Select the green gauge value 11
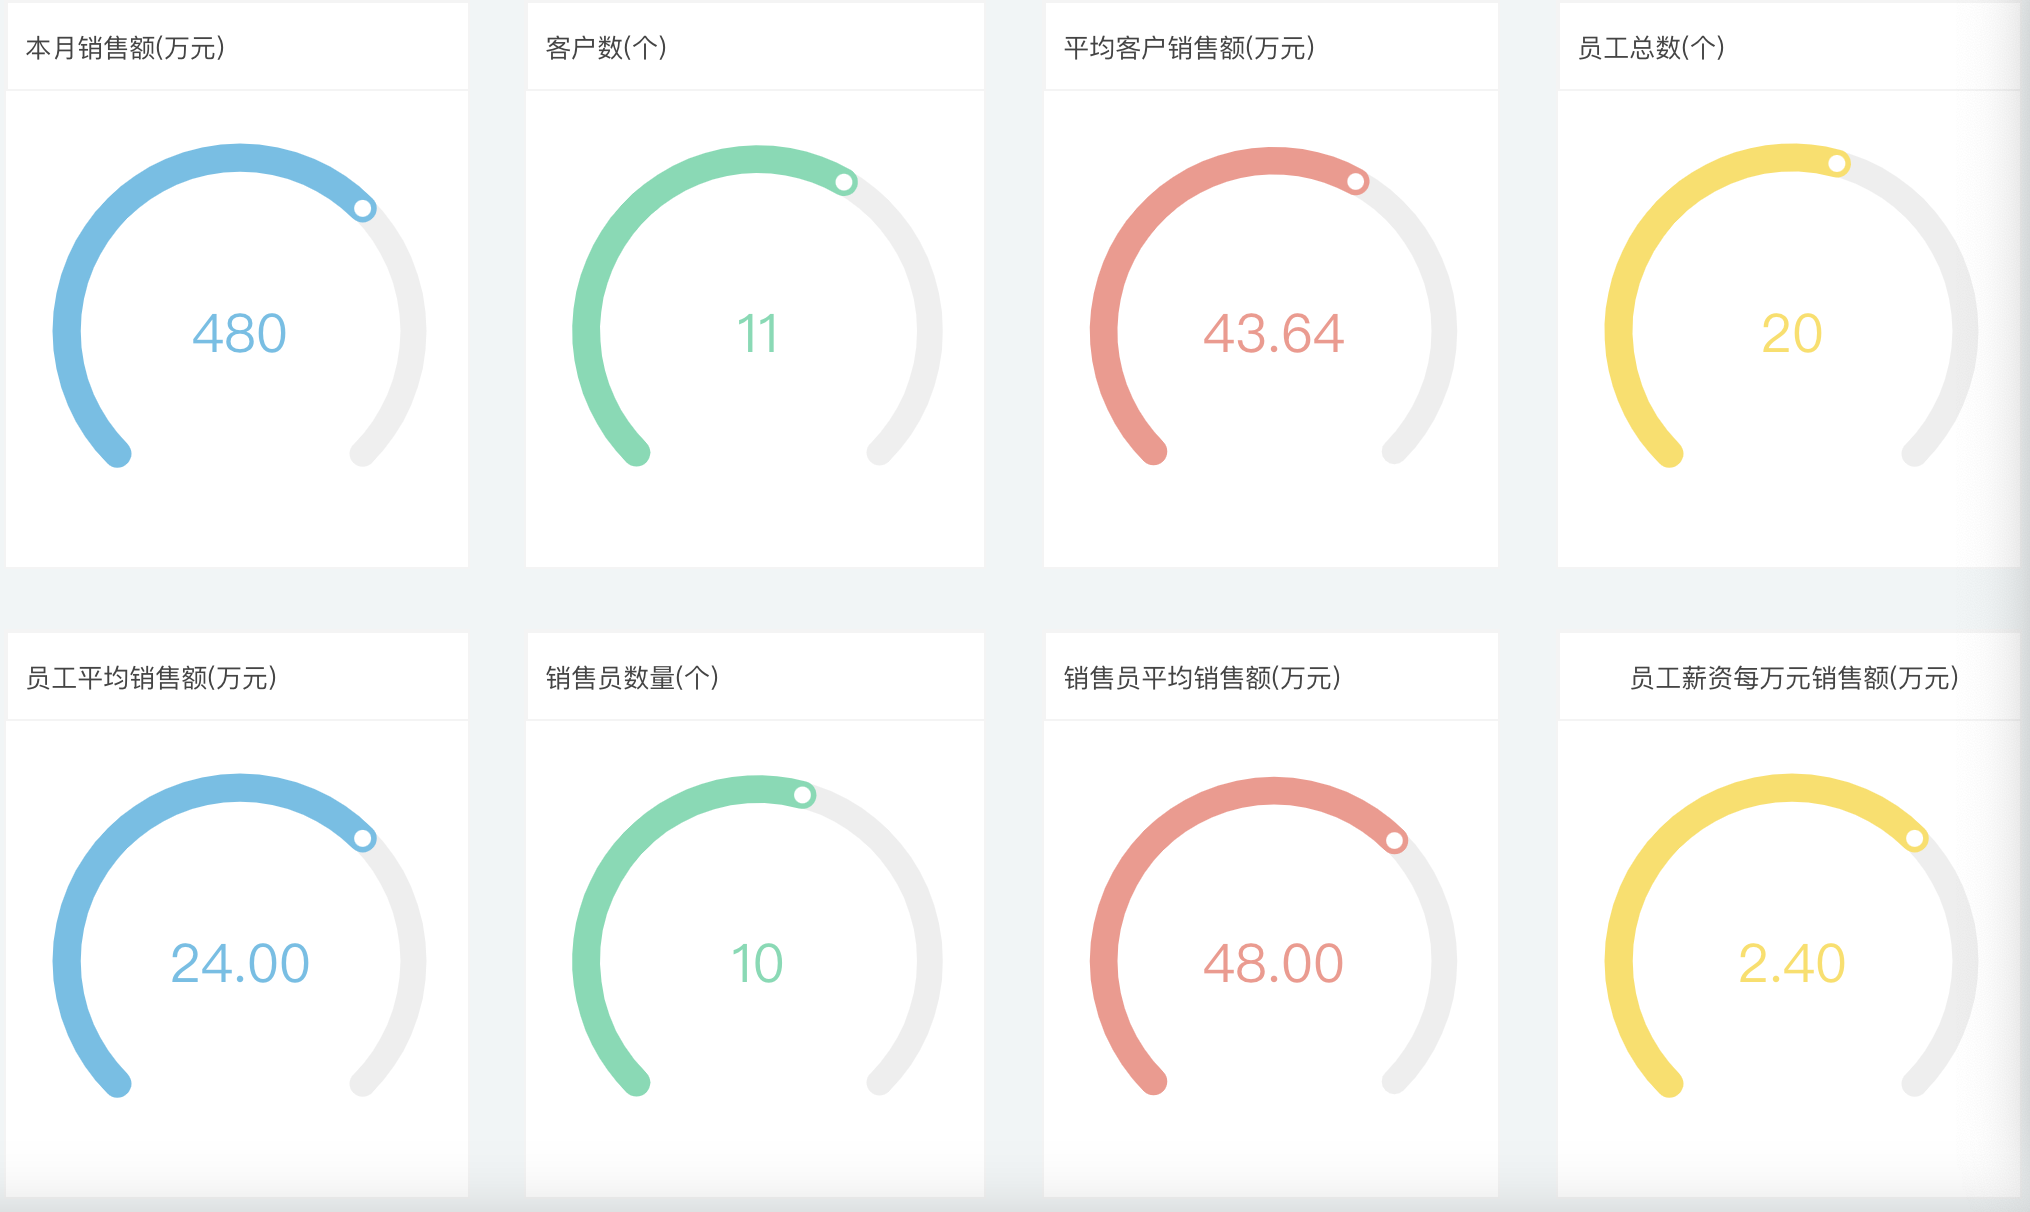The height and width of the screenshot is (1212, 2030). pyautogui.click(x=757, y=334)
